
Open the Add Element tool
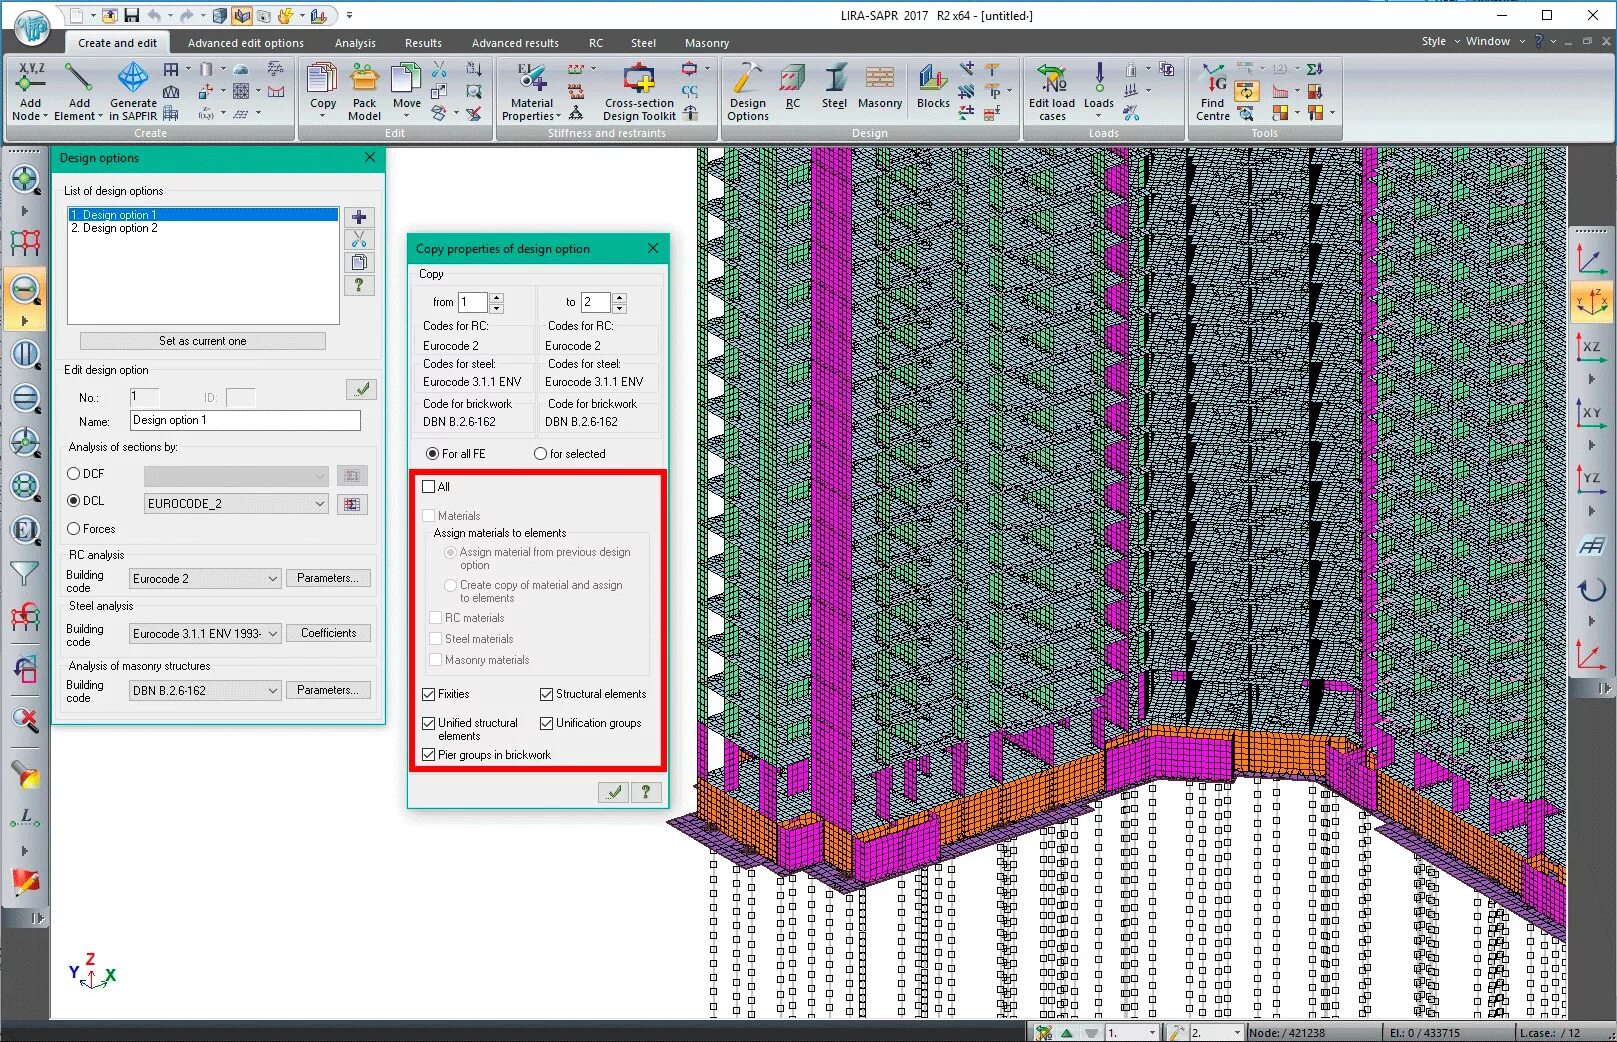pyautogui.click(x=78, y=90)
